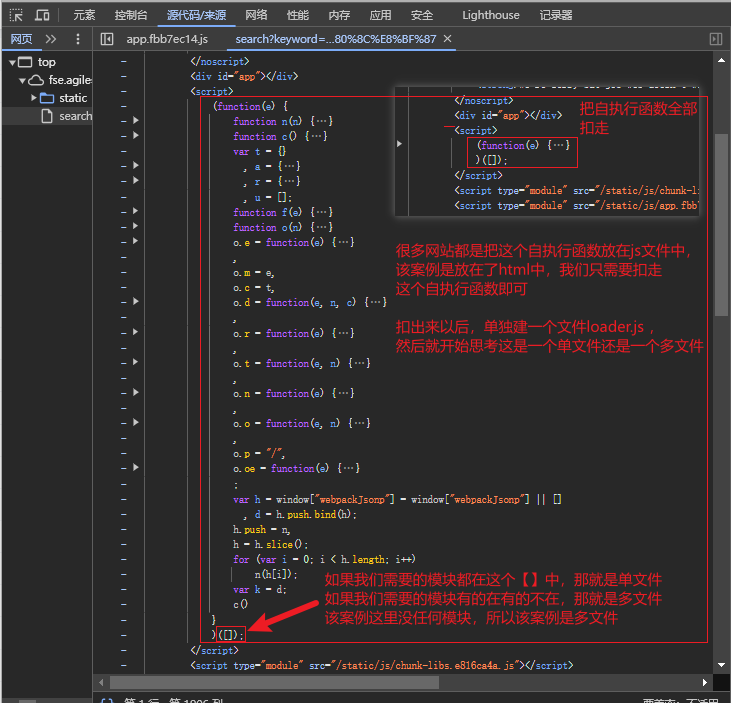This screenshot has width=731, height=703.
Task: Click the horizontal scrollbar left arrow
Action: coord(101,682)
